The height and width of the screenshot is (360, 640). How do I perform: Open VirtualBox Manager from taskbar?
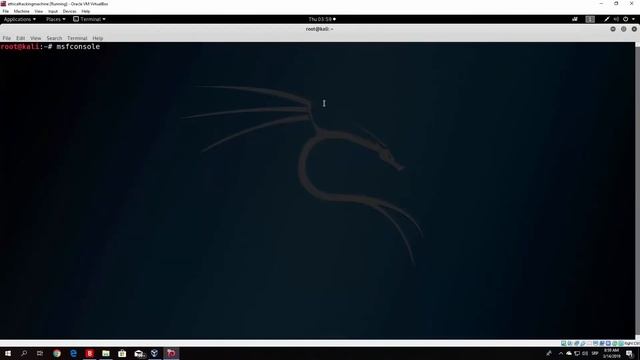[155, 353]
